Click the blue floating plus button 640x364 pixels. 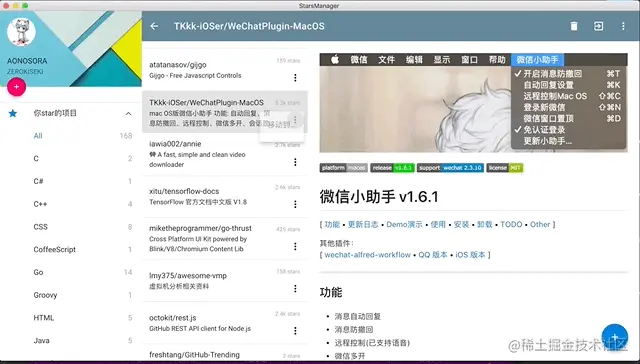tap(615, 337)
